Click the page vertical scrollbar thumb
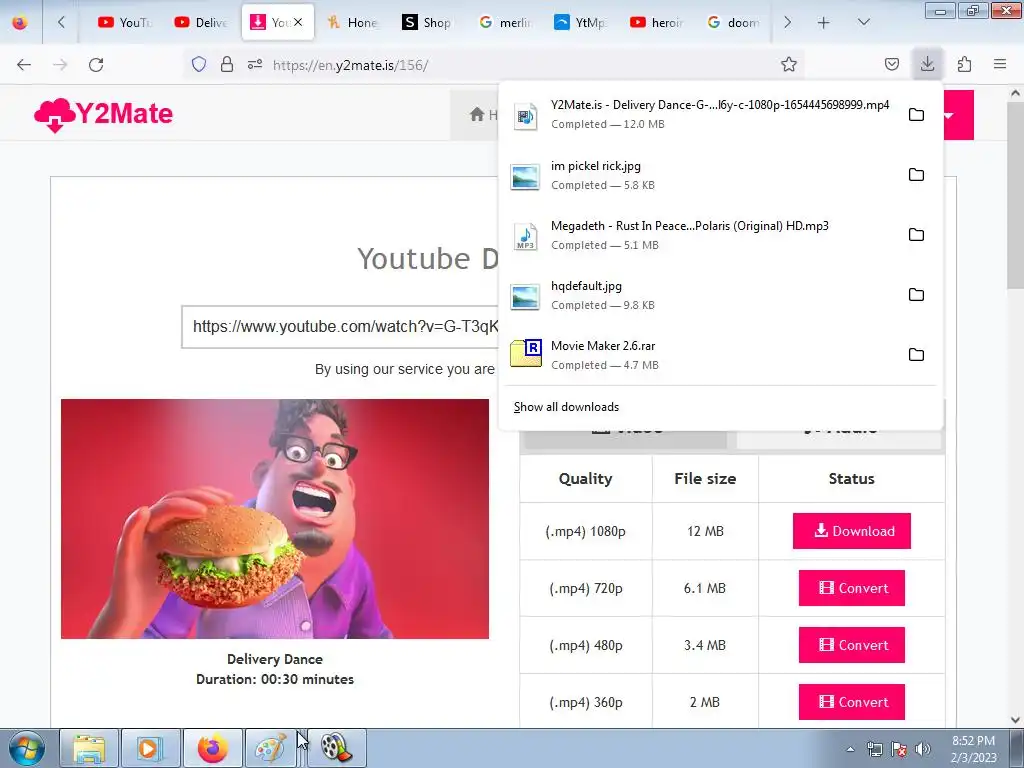Screen dimensions: 1024x768 click(1015, 196)
